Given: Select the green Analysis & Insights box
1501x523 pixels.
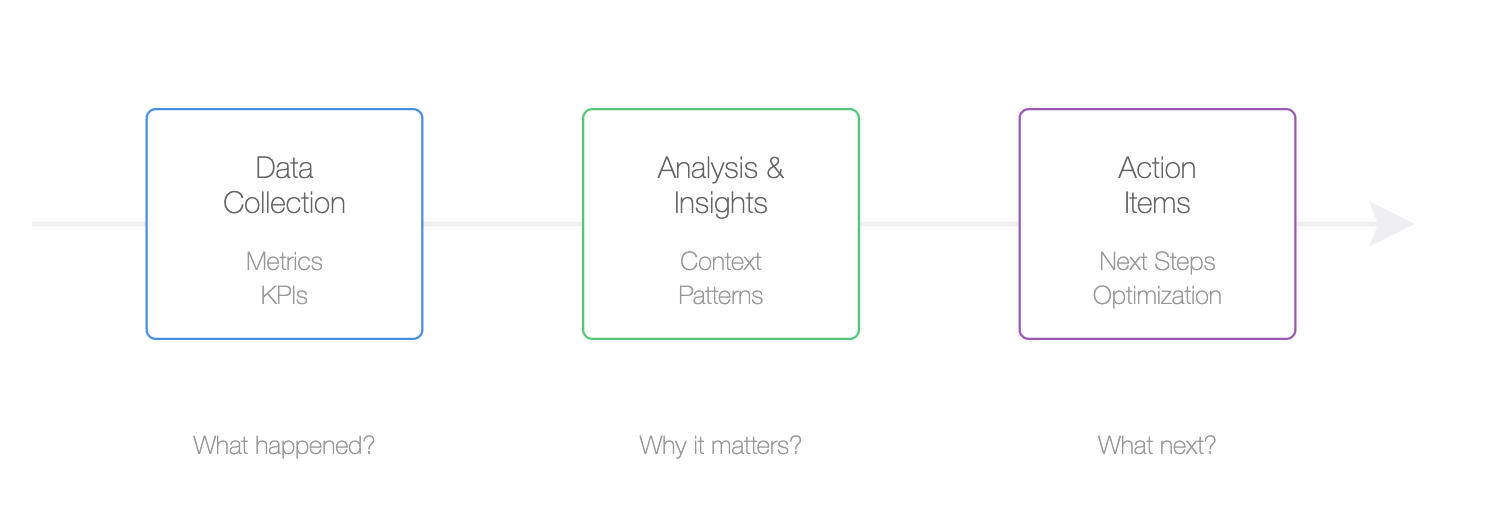Looking at the screenshot, I should [x=721, y=224].
